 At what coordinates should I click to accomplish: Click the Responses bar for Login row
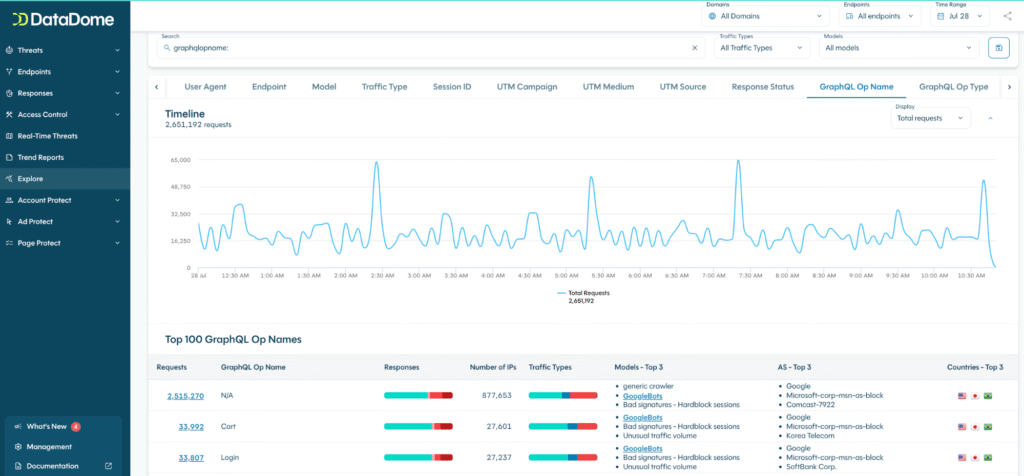coord(419,458)
